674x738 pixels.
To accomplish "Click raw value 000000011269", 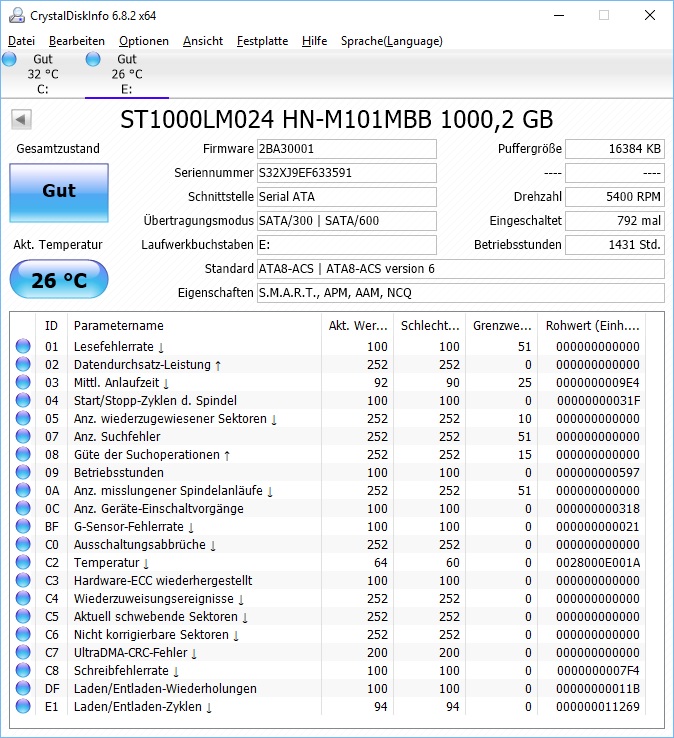I will pyautogui.click(x=598, y=706).
